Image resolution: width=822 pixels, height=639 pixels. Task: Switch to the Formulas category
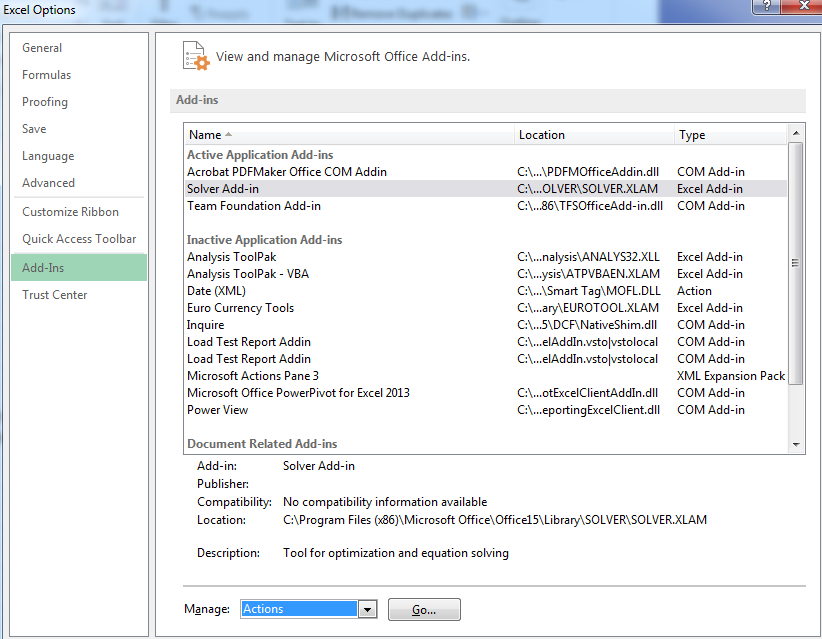coord(47,75)
